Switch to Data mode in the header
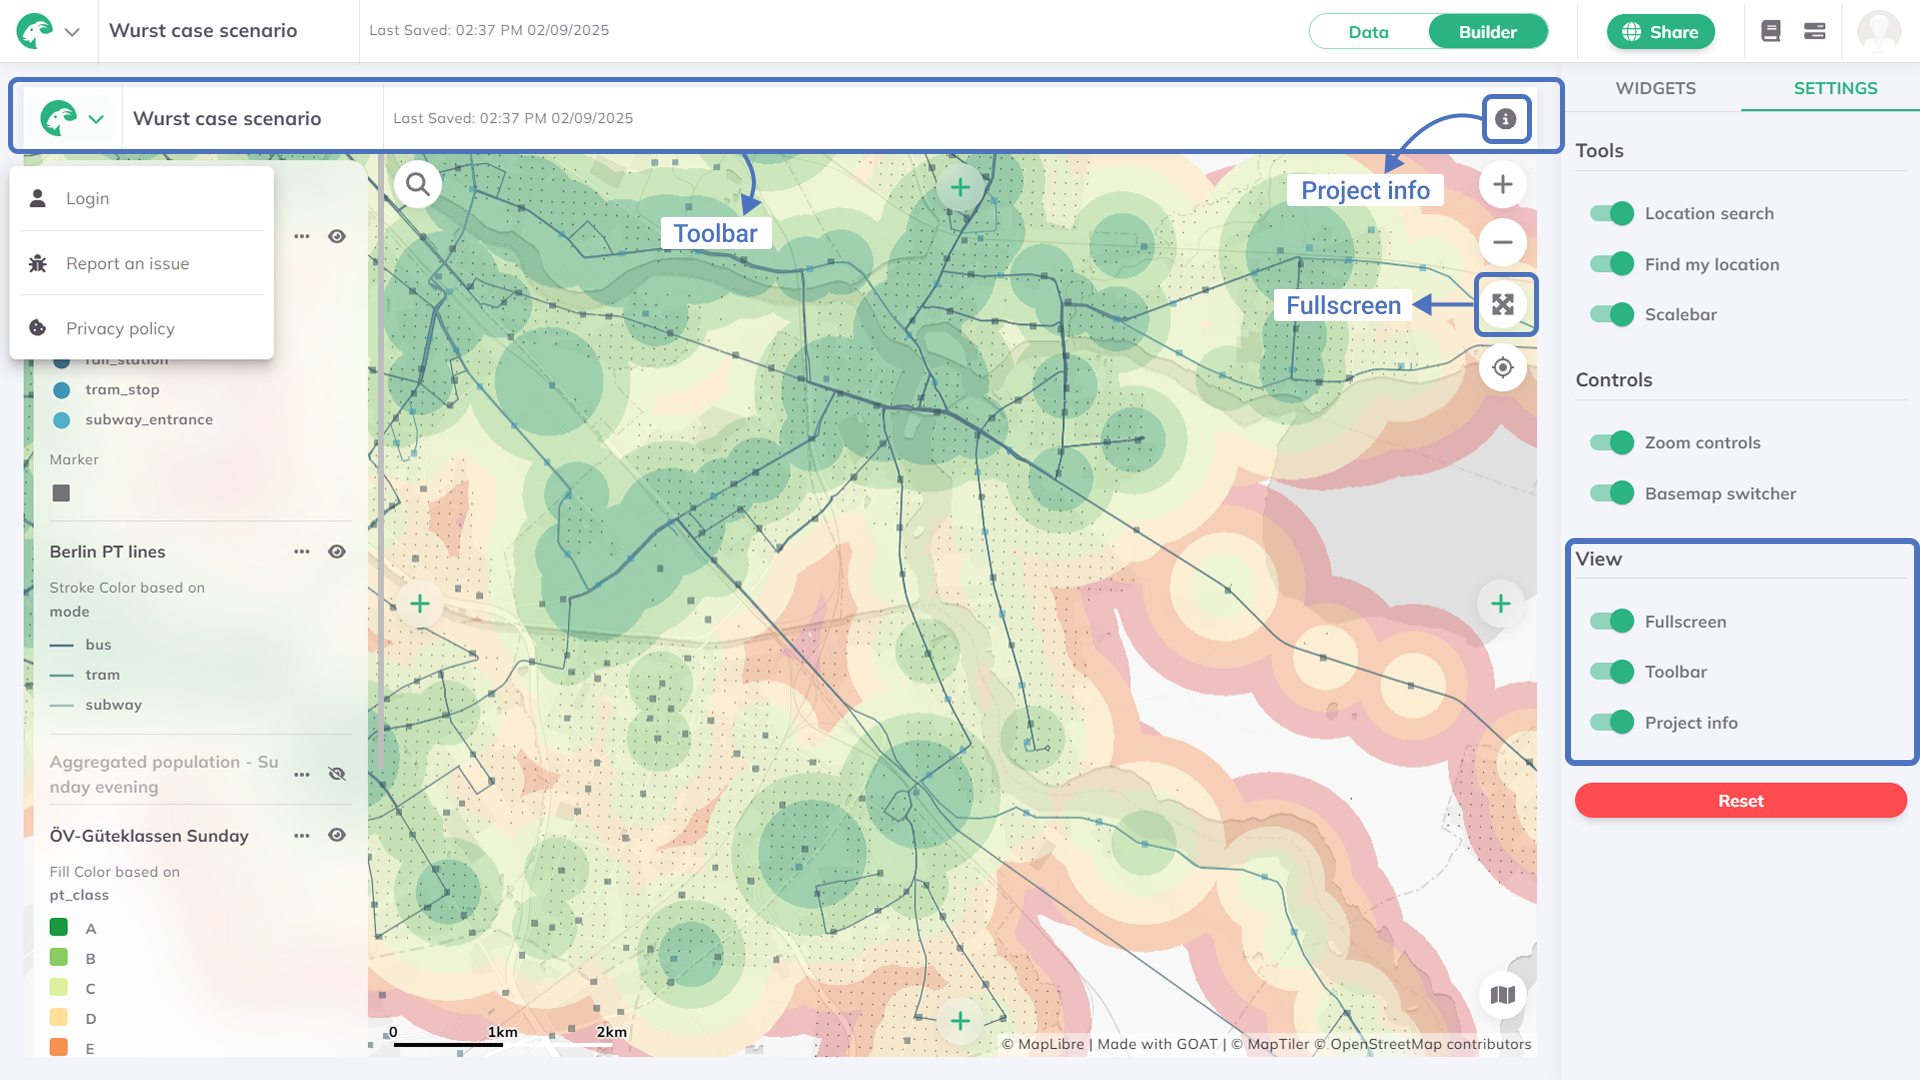 (1368, 32)
